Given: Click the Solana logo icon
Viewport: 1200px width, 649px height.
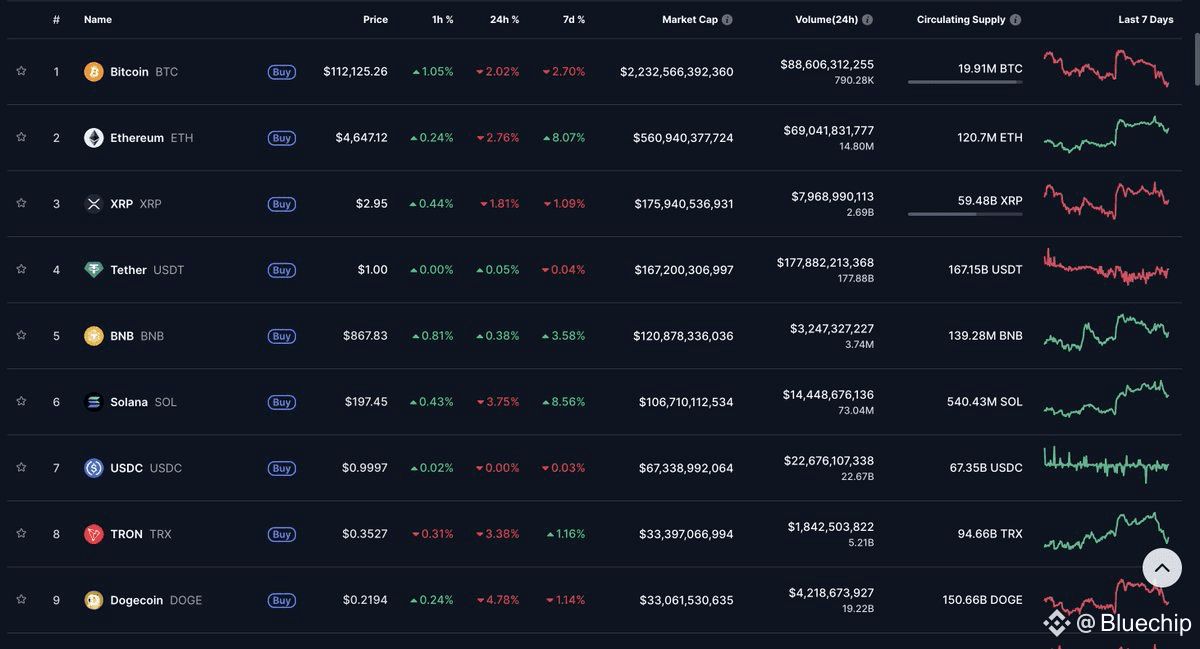Looking at the screenshot, I should 94,402.
